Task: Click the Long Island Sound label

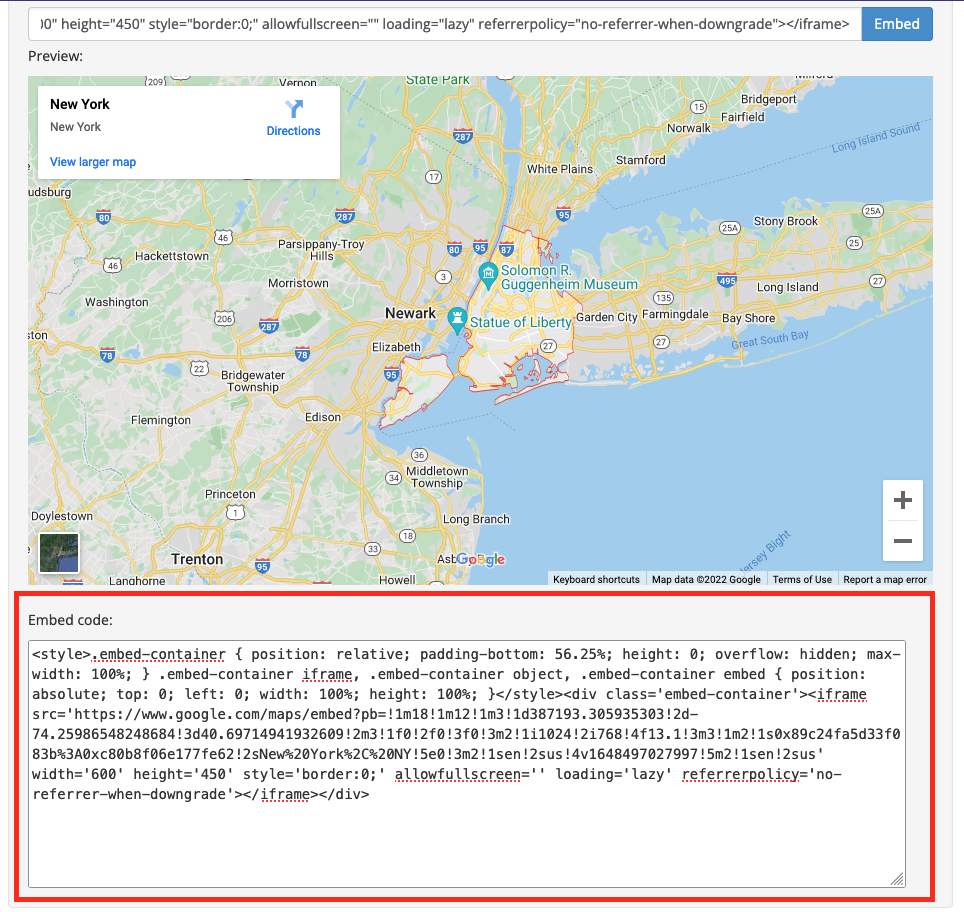Action: [875, 137]
